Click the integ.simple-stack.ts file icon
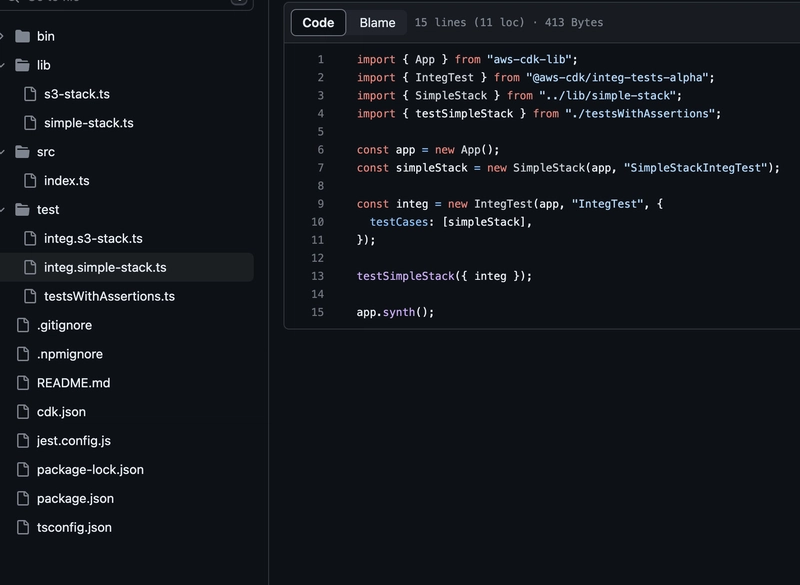The image size is (800, 585). coord(30,267)
